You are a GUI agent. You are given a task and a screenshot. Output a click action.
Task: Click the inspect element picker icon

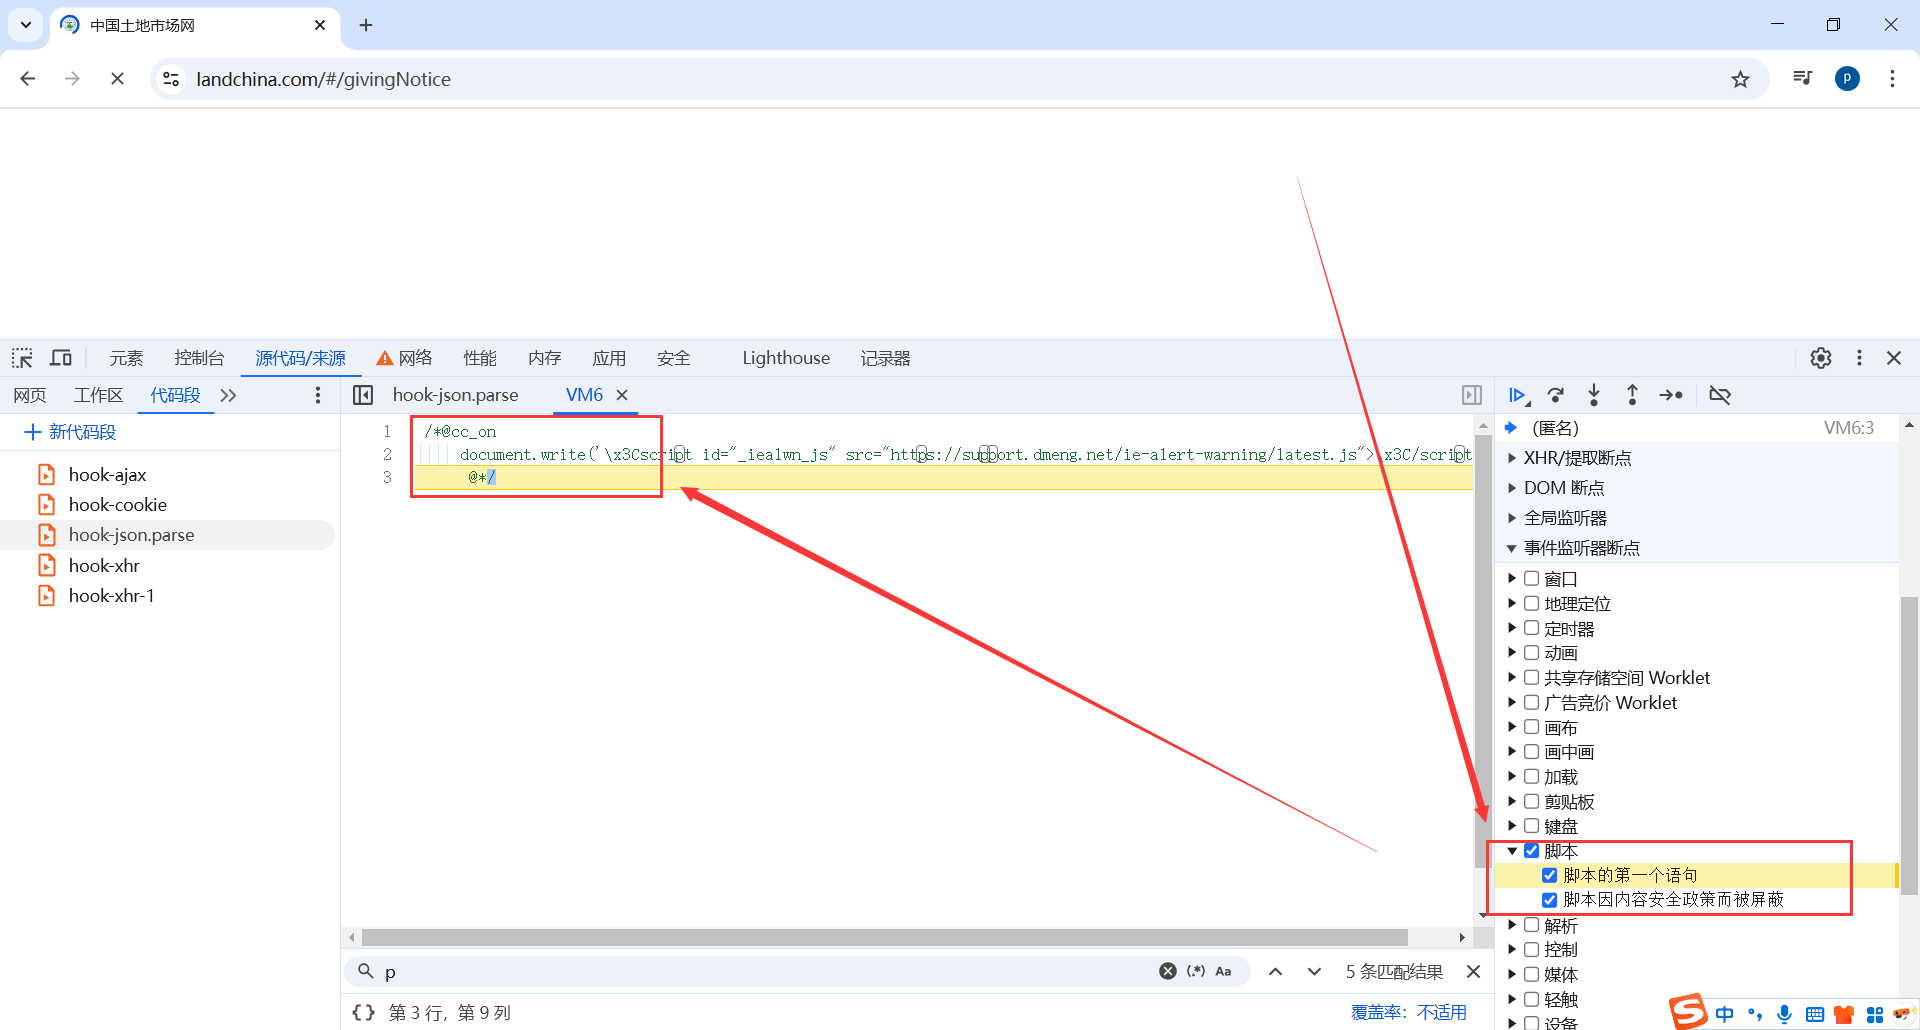coord(22,358)
